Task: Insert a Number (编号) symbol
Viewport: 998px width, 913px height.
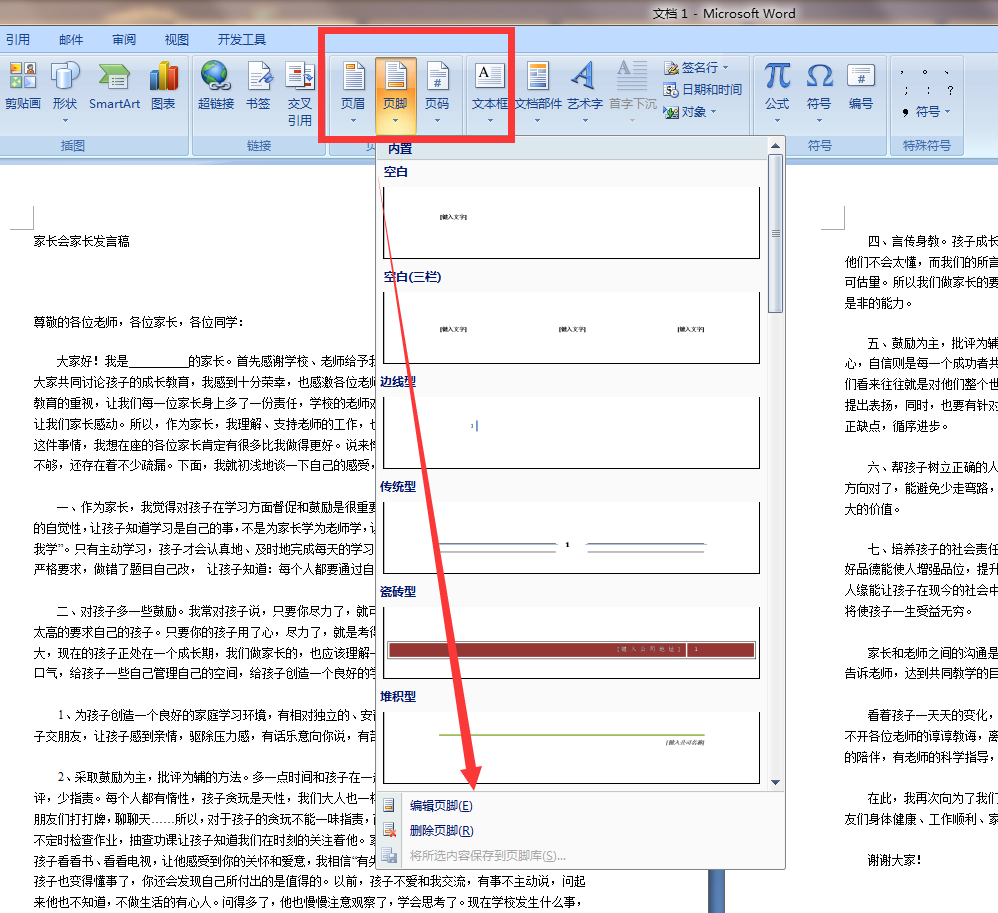Action: pyautogui.click(x=861, y=88)
